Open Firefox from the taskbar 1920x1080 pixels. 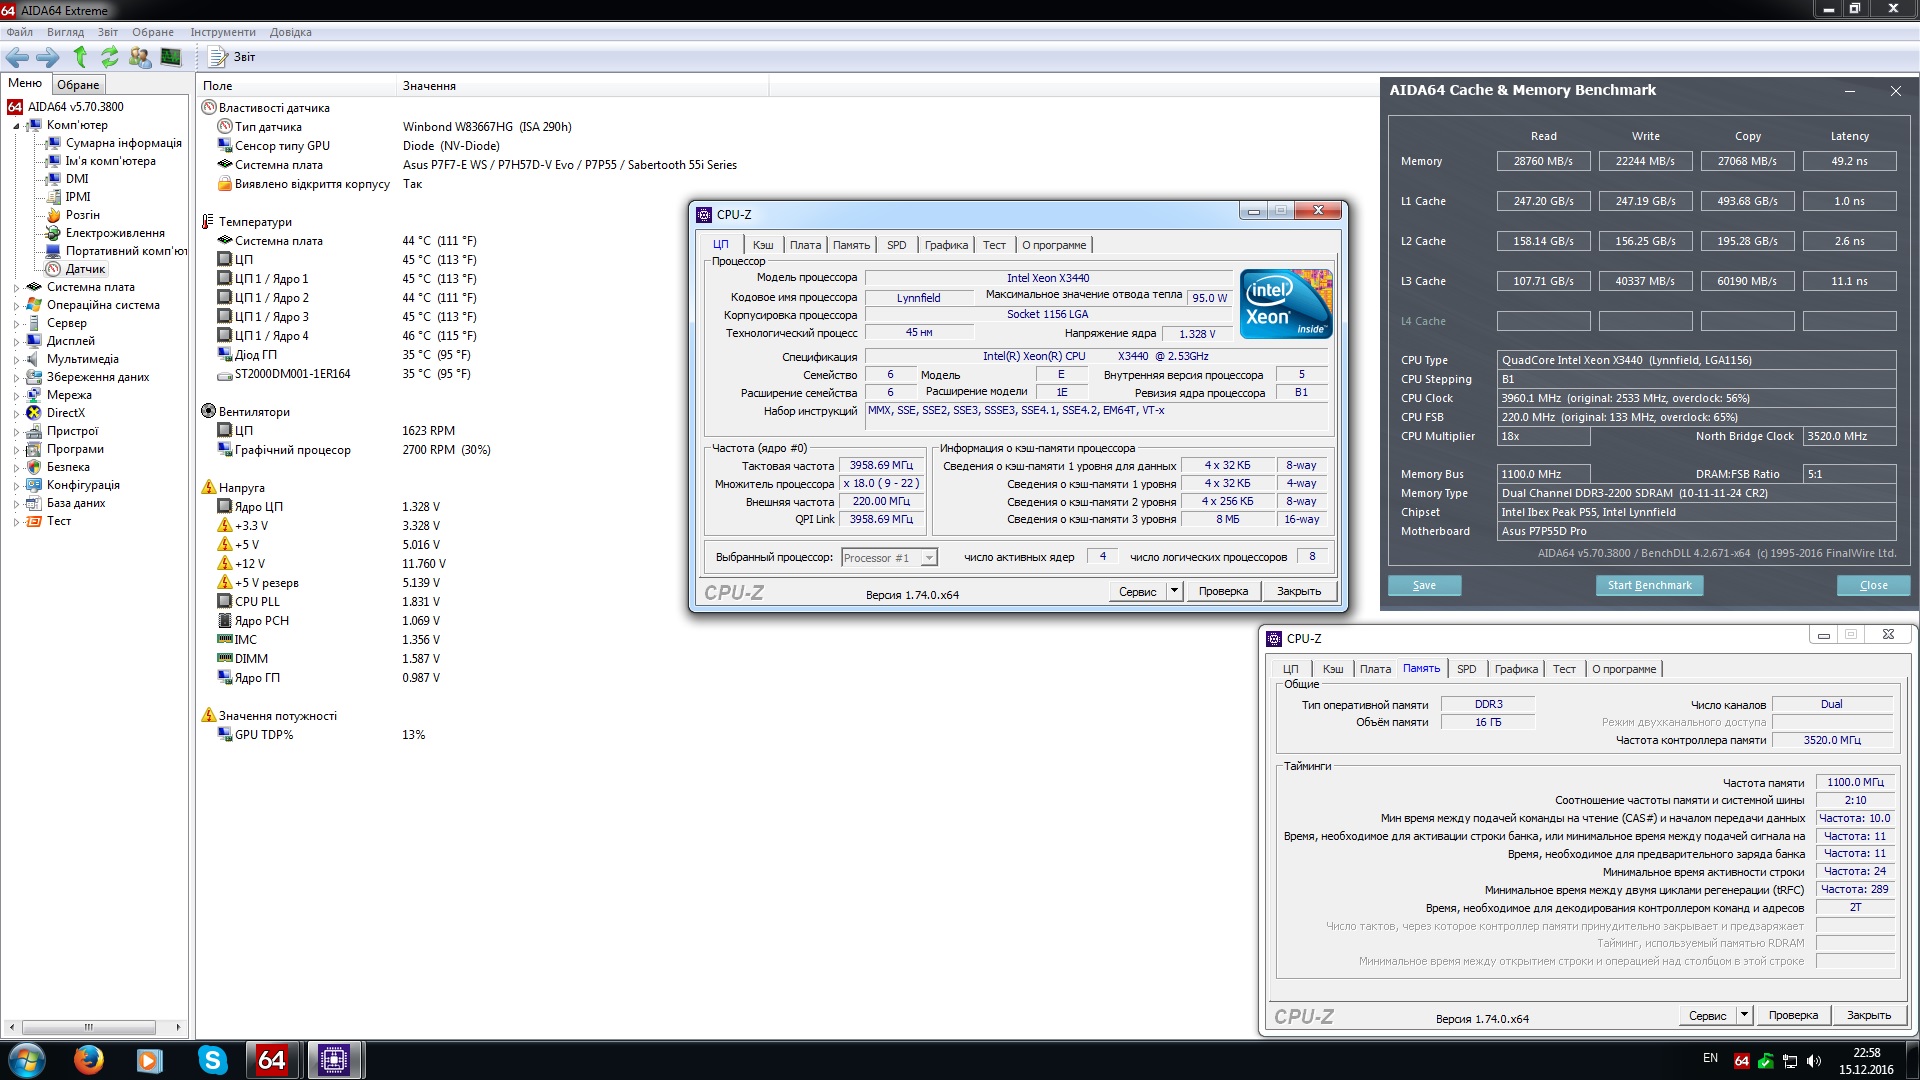(88, 1059)
